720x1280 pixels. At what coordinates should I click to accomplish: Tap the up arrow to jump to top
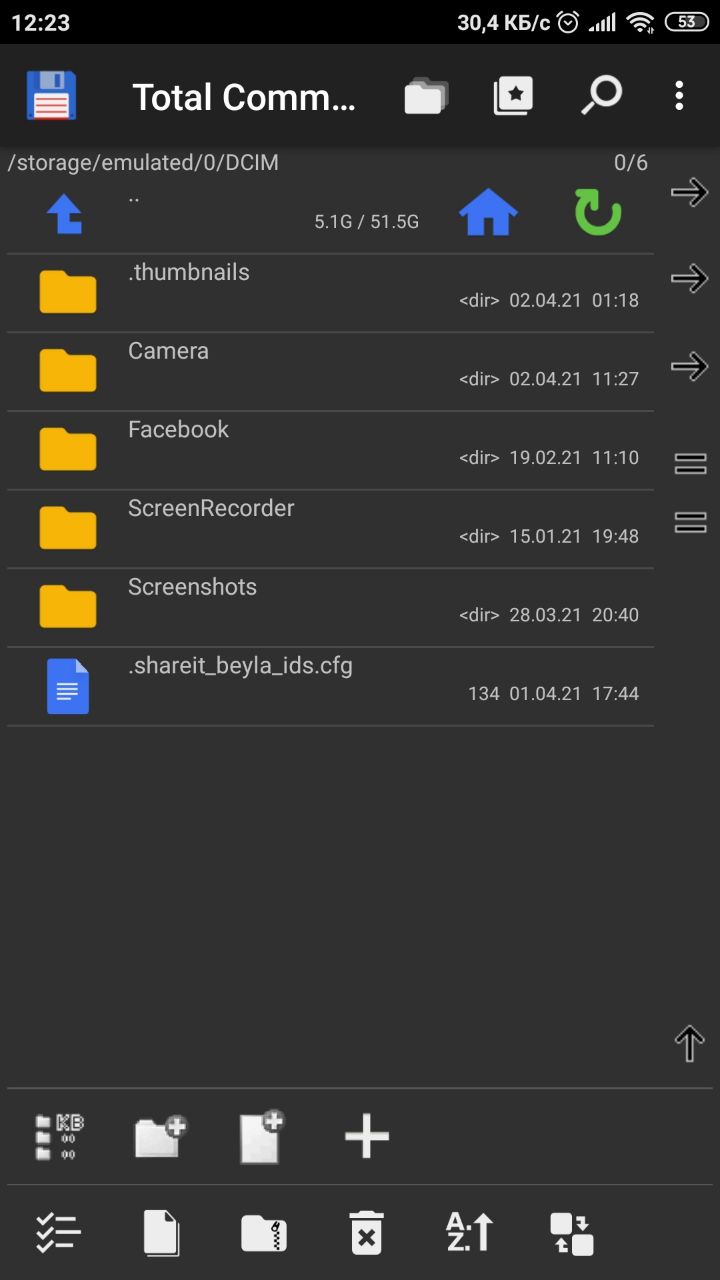(690, 1044)
